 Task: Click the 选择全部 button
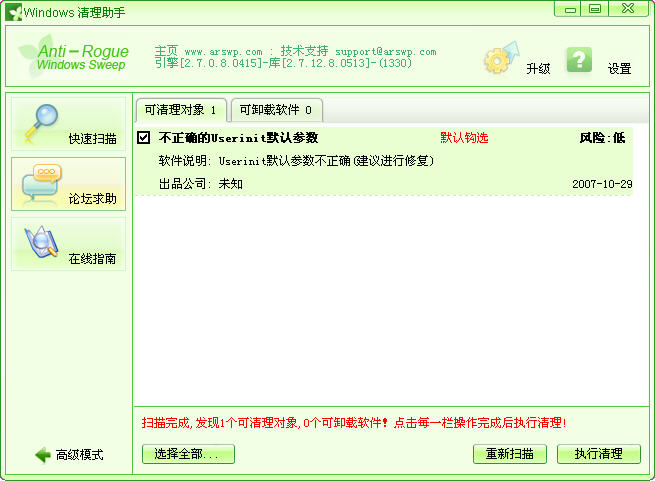tap(188, 454)
